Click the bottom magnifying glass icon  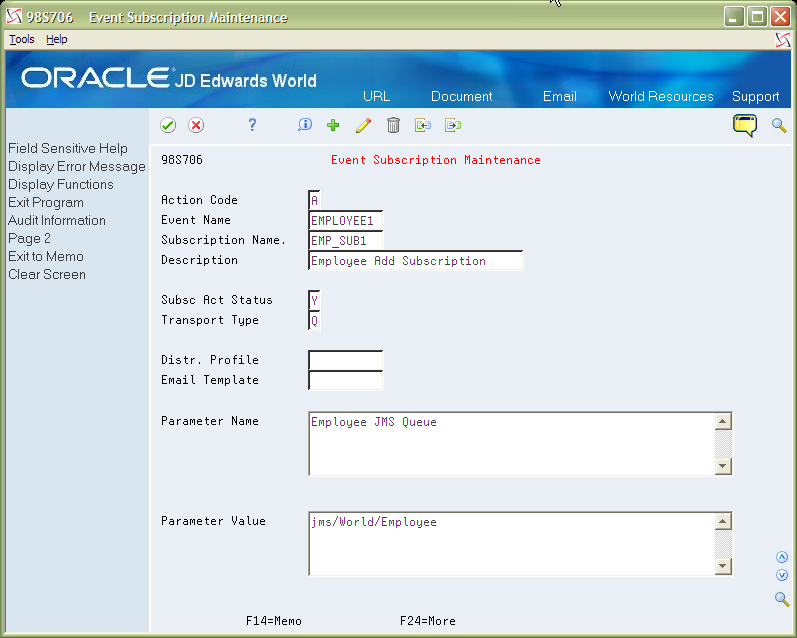tap(782, 599)
